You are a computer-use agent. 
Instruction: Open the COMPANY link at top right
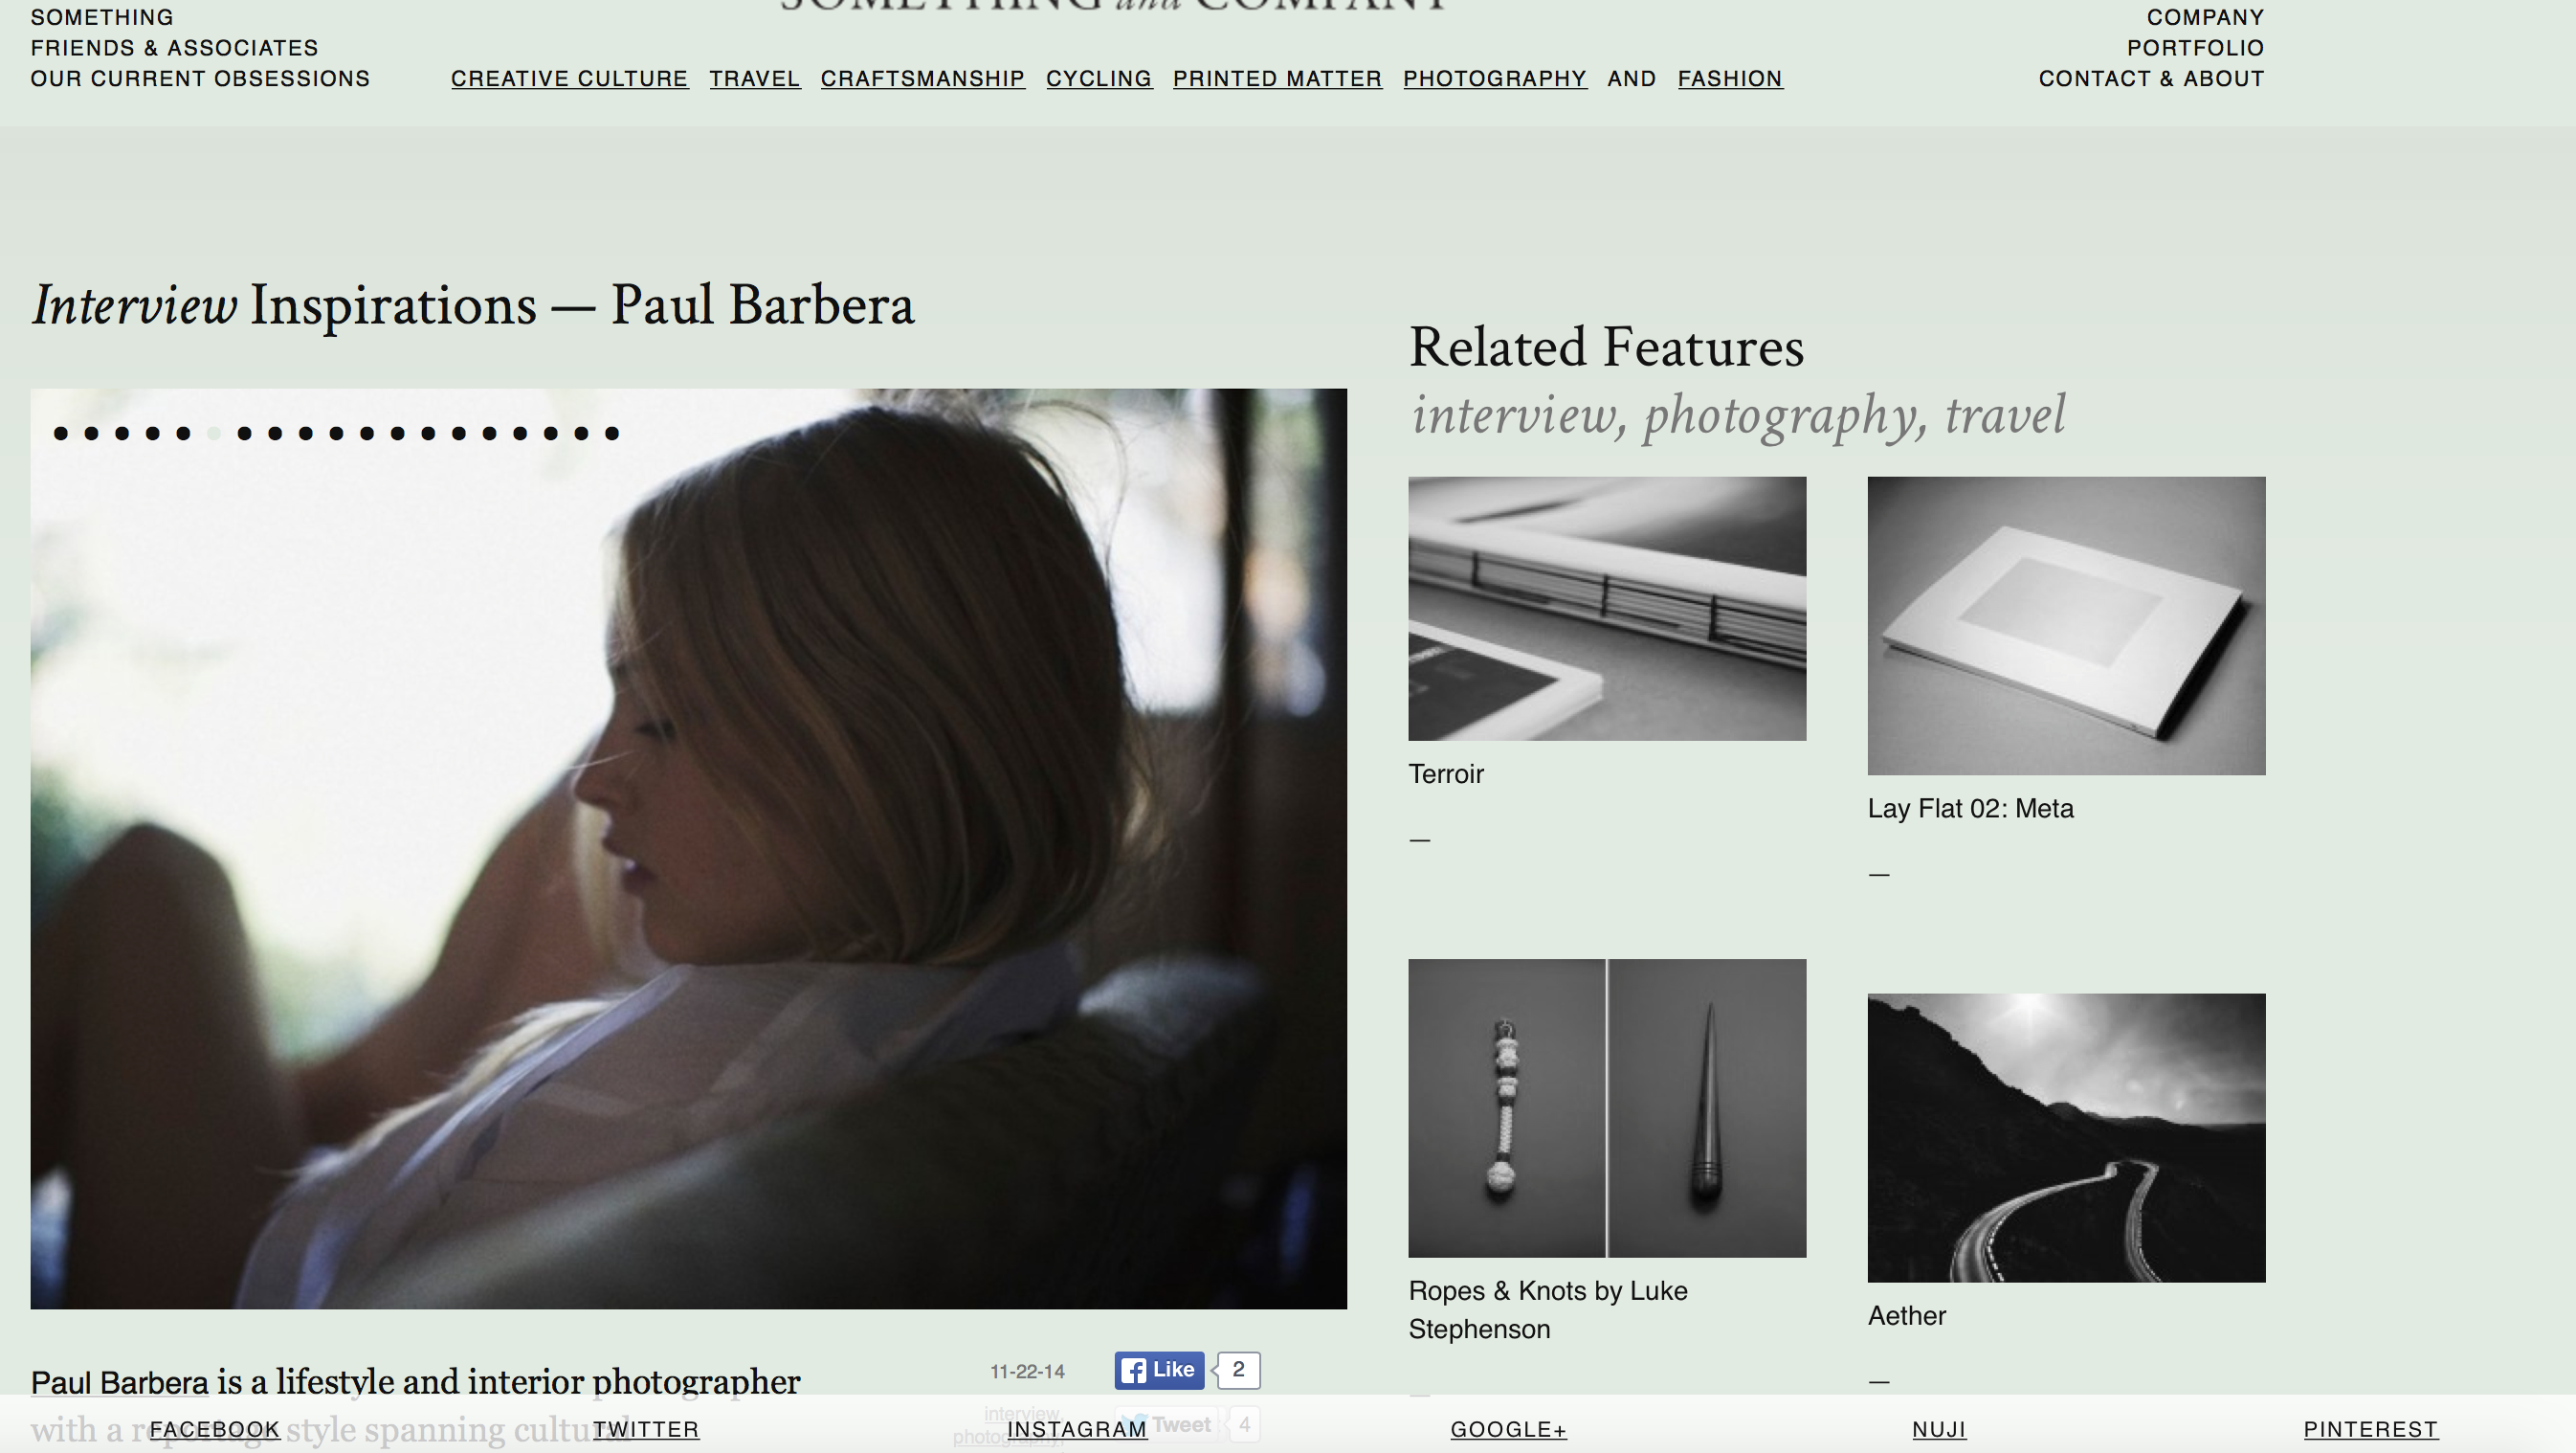[x=2205, y=17]
